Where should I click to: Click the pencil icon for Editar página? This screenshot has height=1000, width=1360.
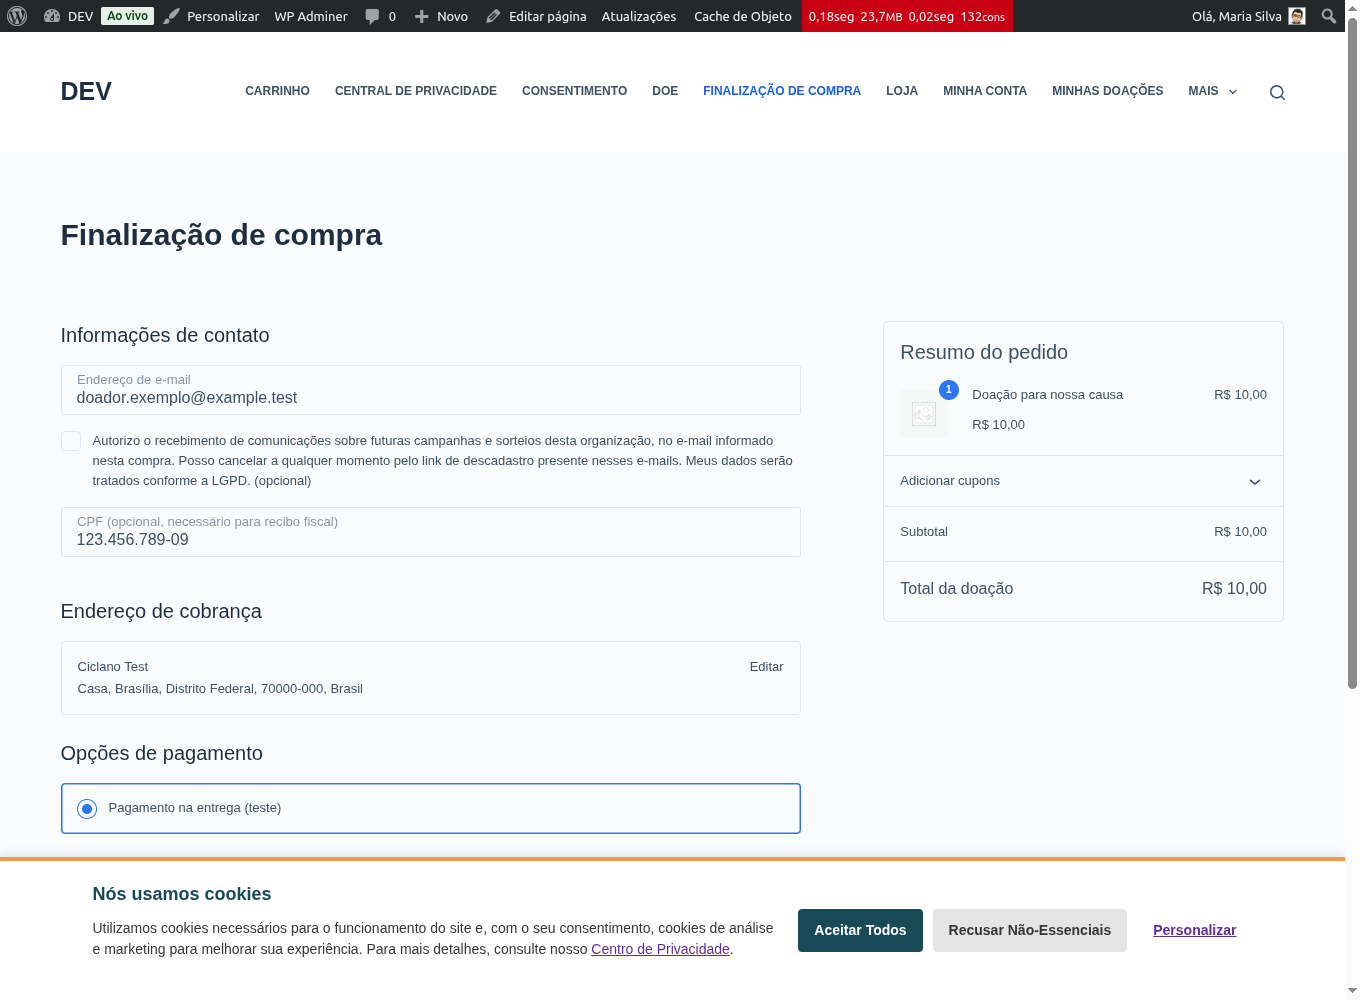pyautogui.click(x=493, y=16)
